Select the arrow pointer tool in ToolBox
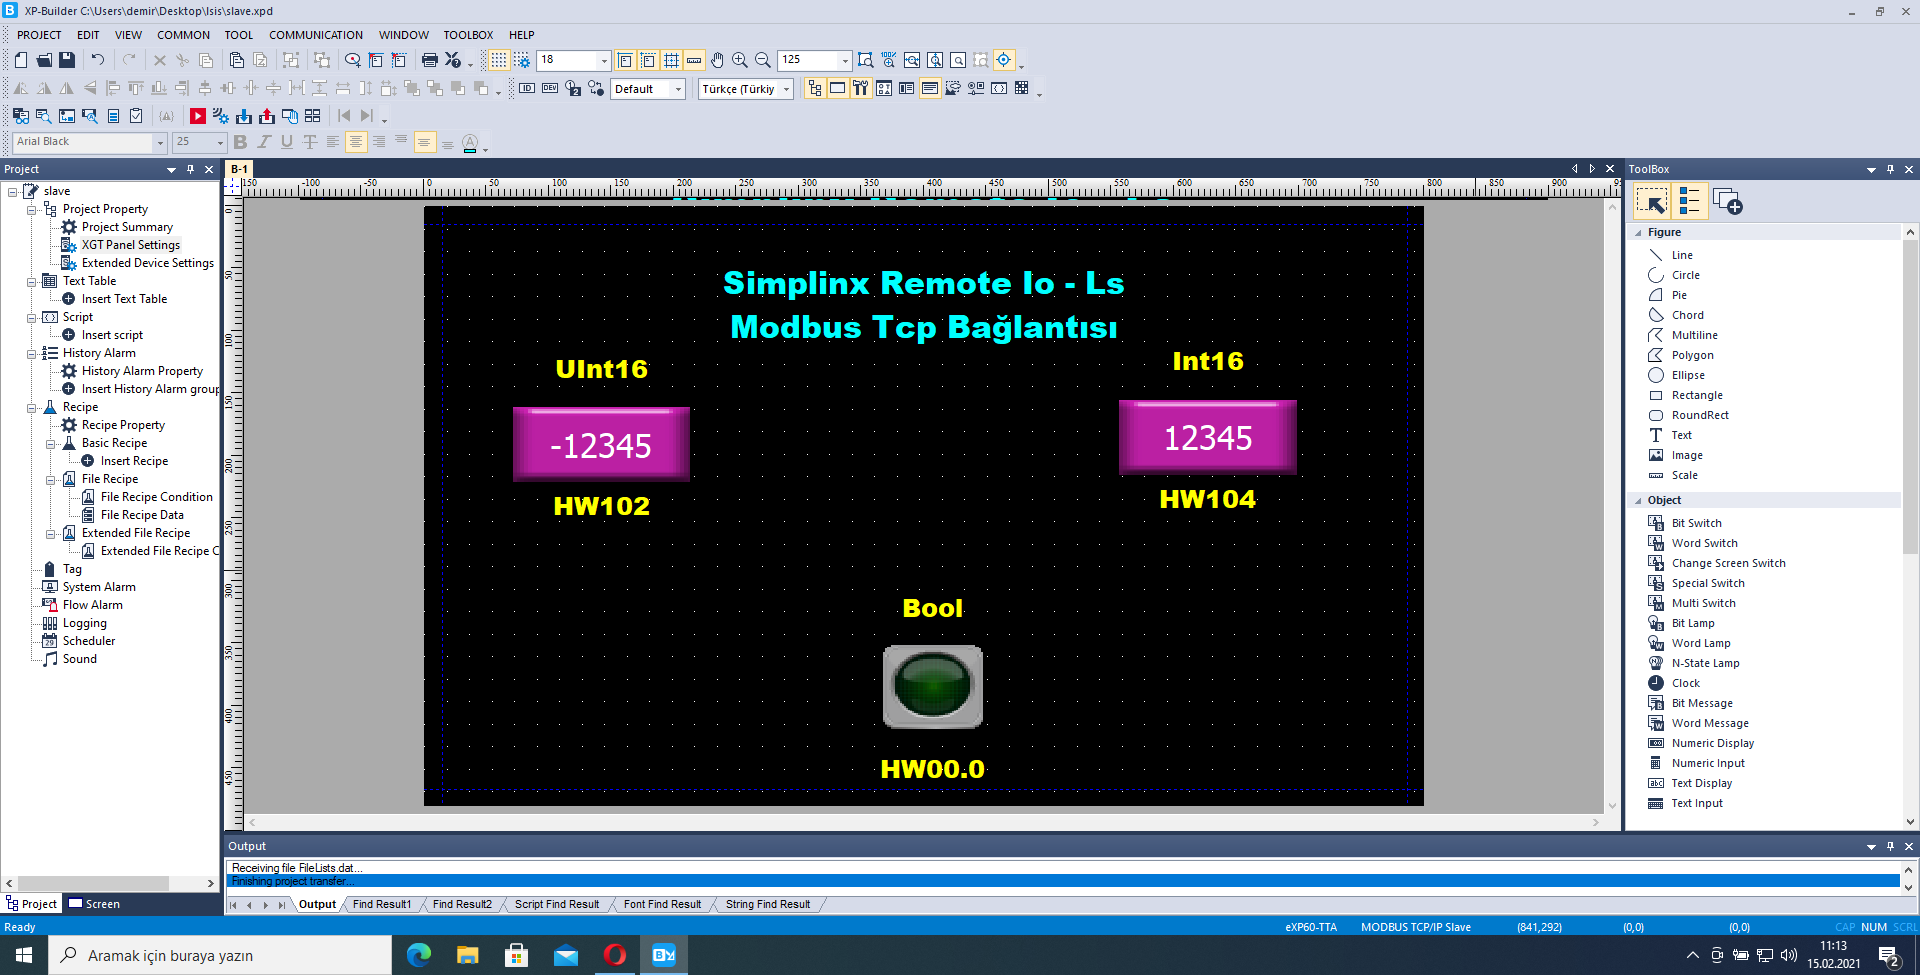The height and width of the screenshot is (975, 1920). [1652, 202]
